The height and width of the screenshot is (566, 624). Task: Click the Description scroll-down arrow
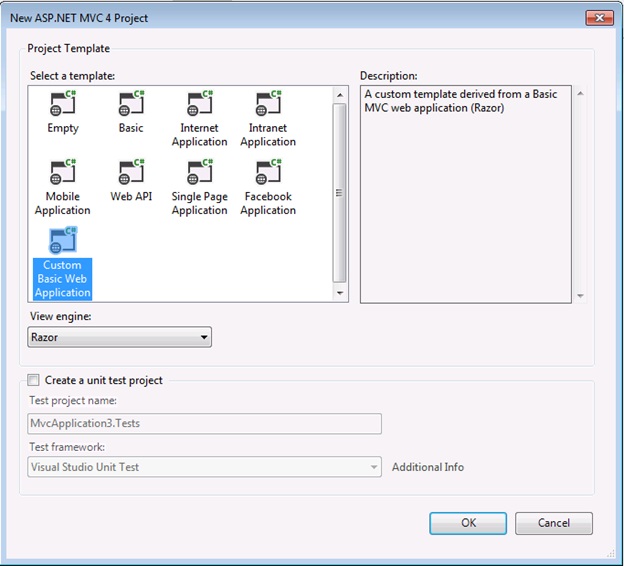pyautogui.click(x=580, y=296)
